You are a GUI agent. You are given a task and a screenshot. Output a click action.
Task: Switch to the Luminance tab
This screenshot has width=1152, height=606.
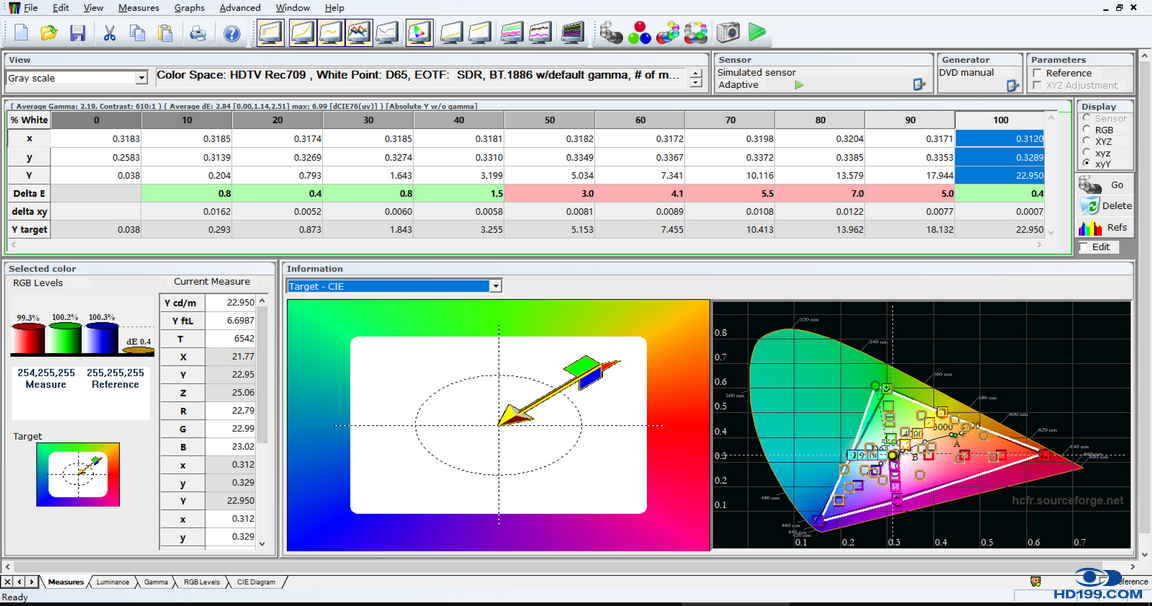112,582
